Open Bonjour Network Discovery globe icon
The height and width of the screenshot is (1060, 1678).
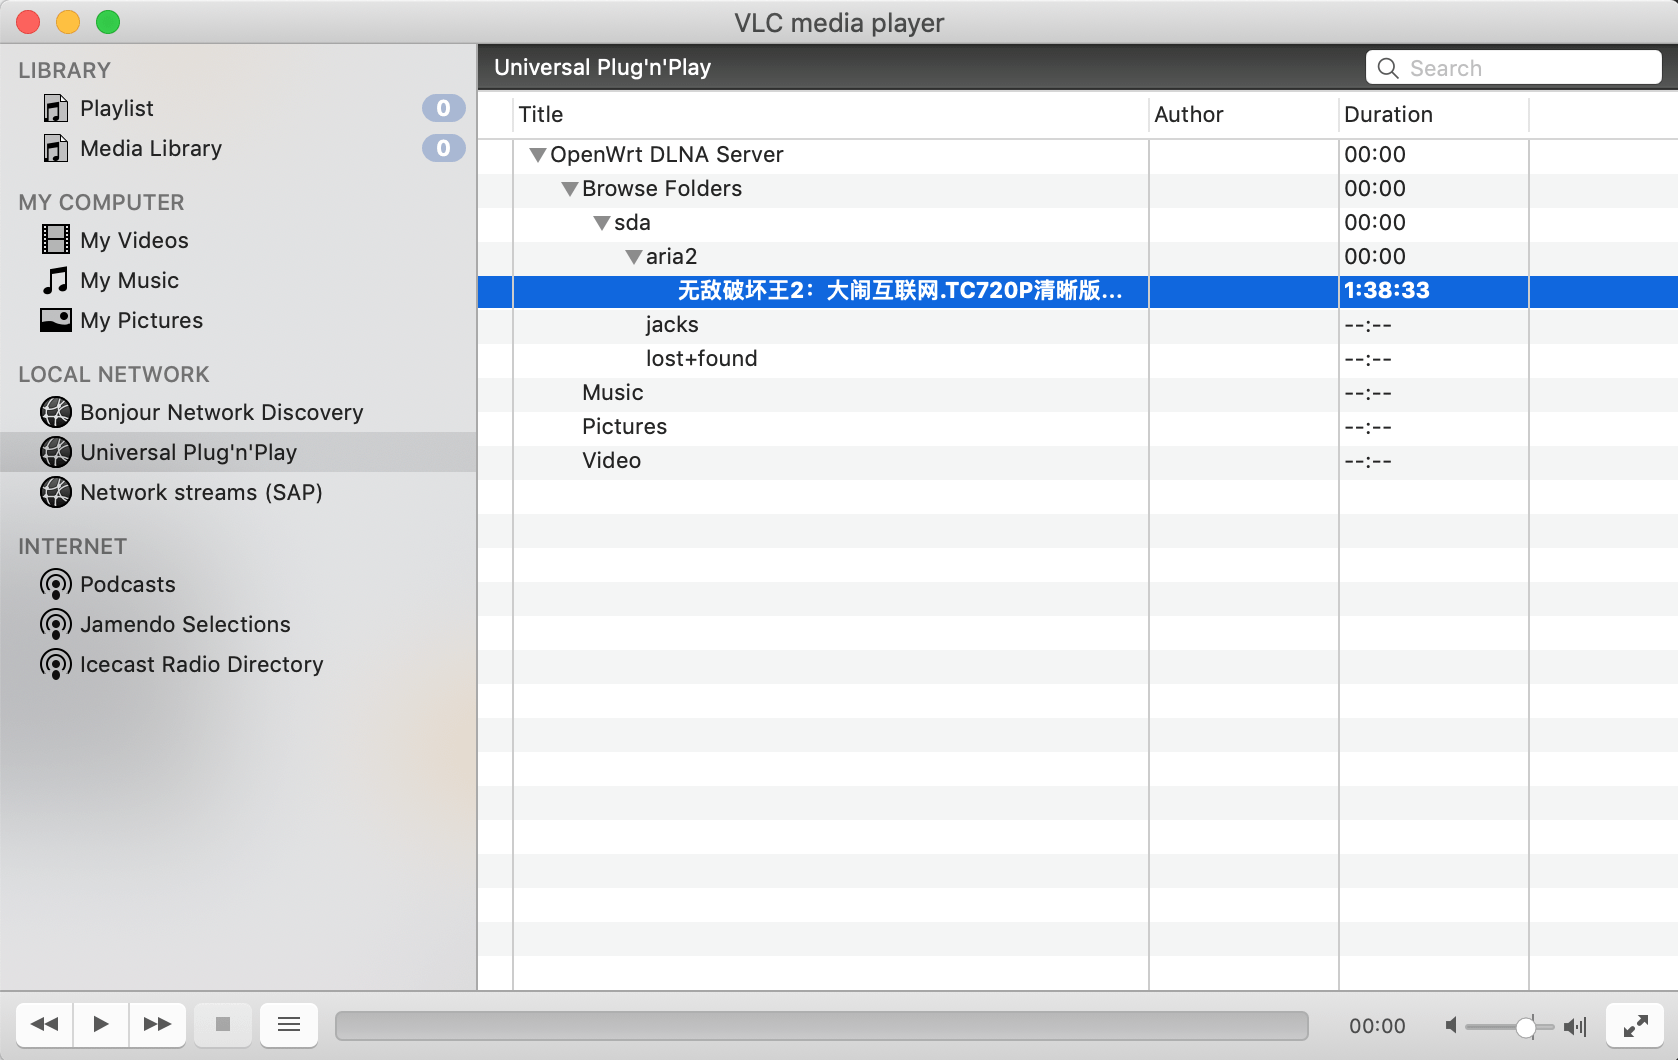[56, 412]
